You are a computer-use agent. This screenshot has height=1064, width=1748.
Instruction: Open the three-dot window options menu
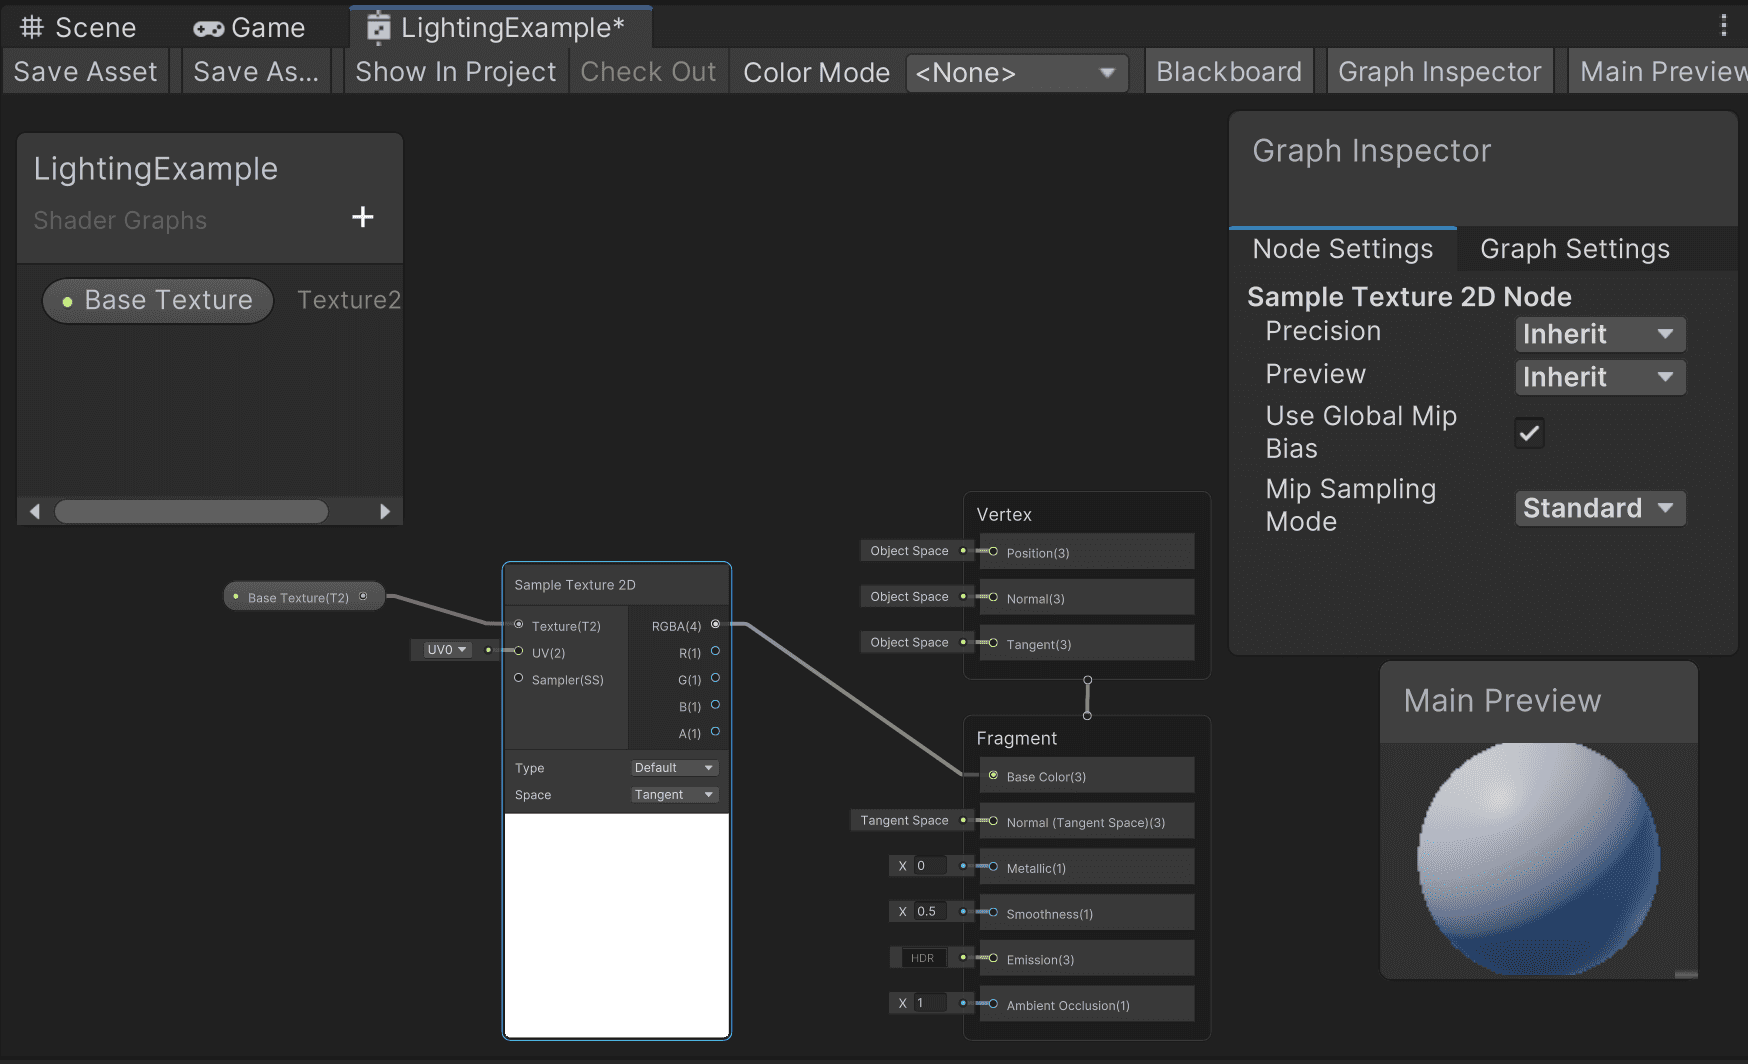[1723, 26]
